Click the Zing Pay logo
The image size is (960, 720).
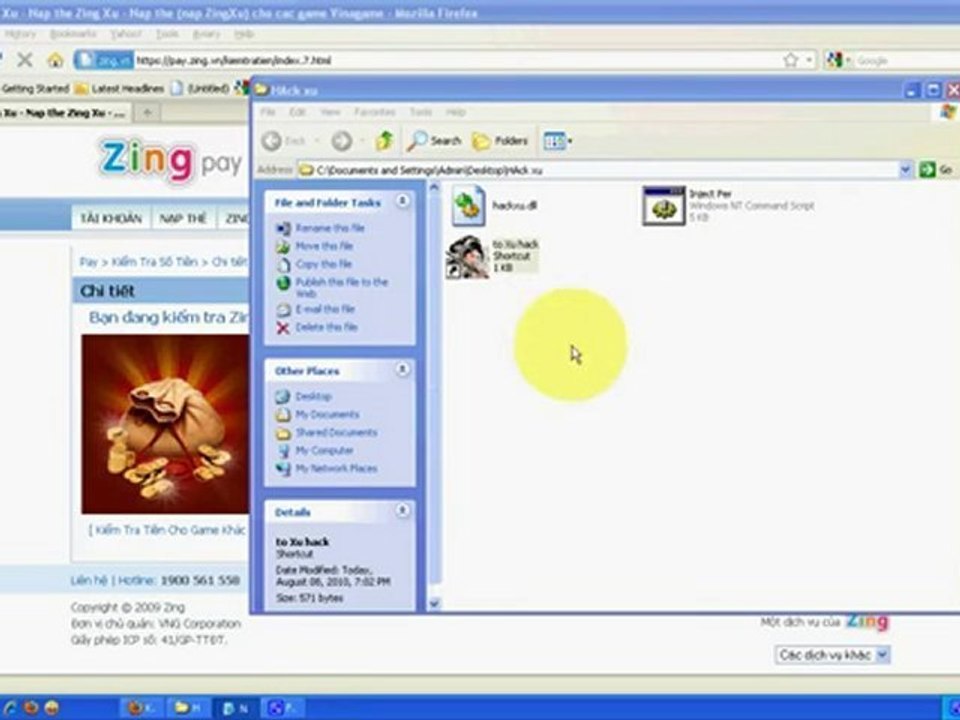tap(171, 160)
